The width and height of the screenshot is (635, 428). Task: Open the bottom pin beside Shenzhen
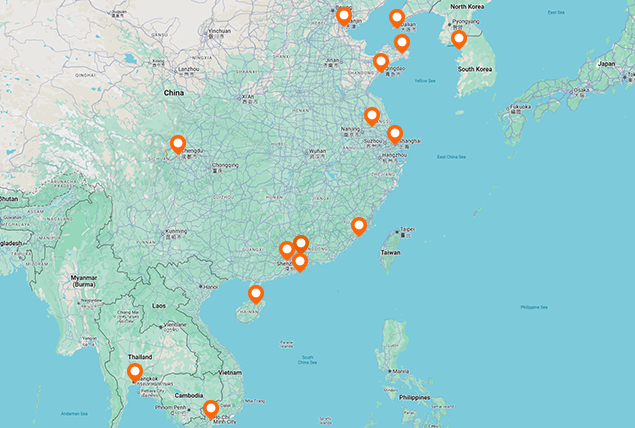coord(300,262)
